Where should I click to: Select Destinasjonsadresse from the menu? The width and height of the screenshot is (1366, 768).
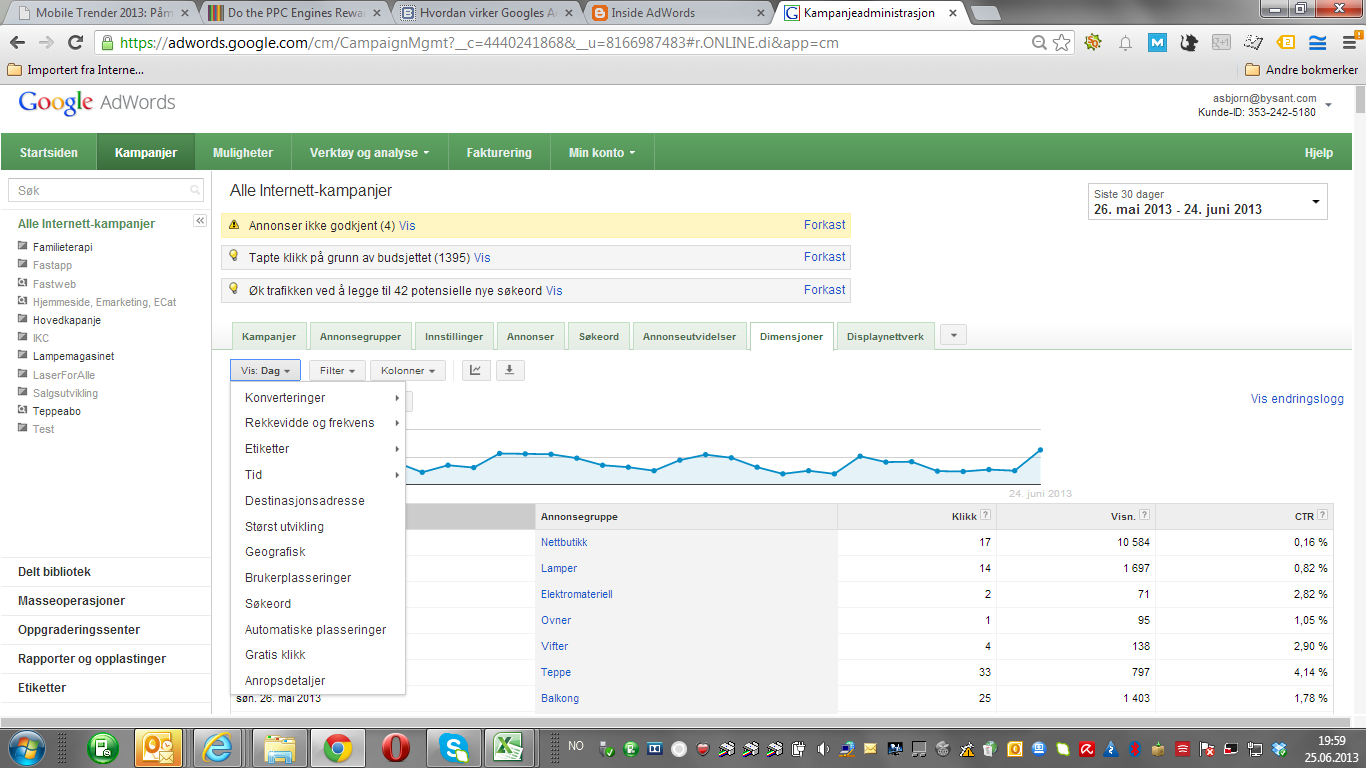[x=318, y=501]
